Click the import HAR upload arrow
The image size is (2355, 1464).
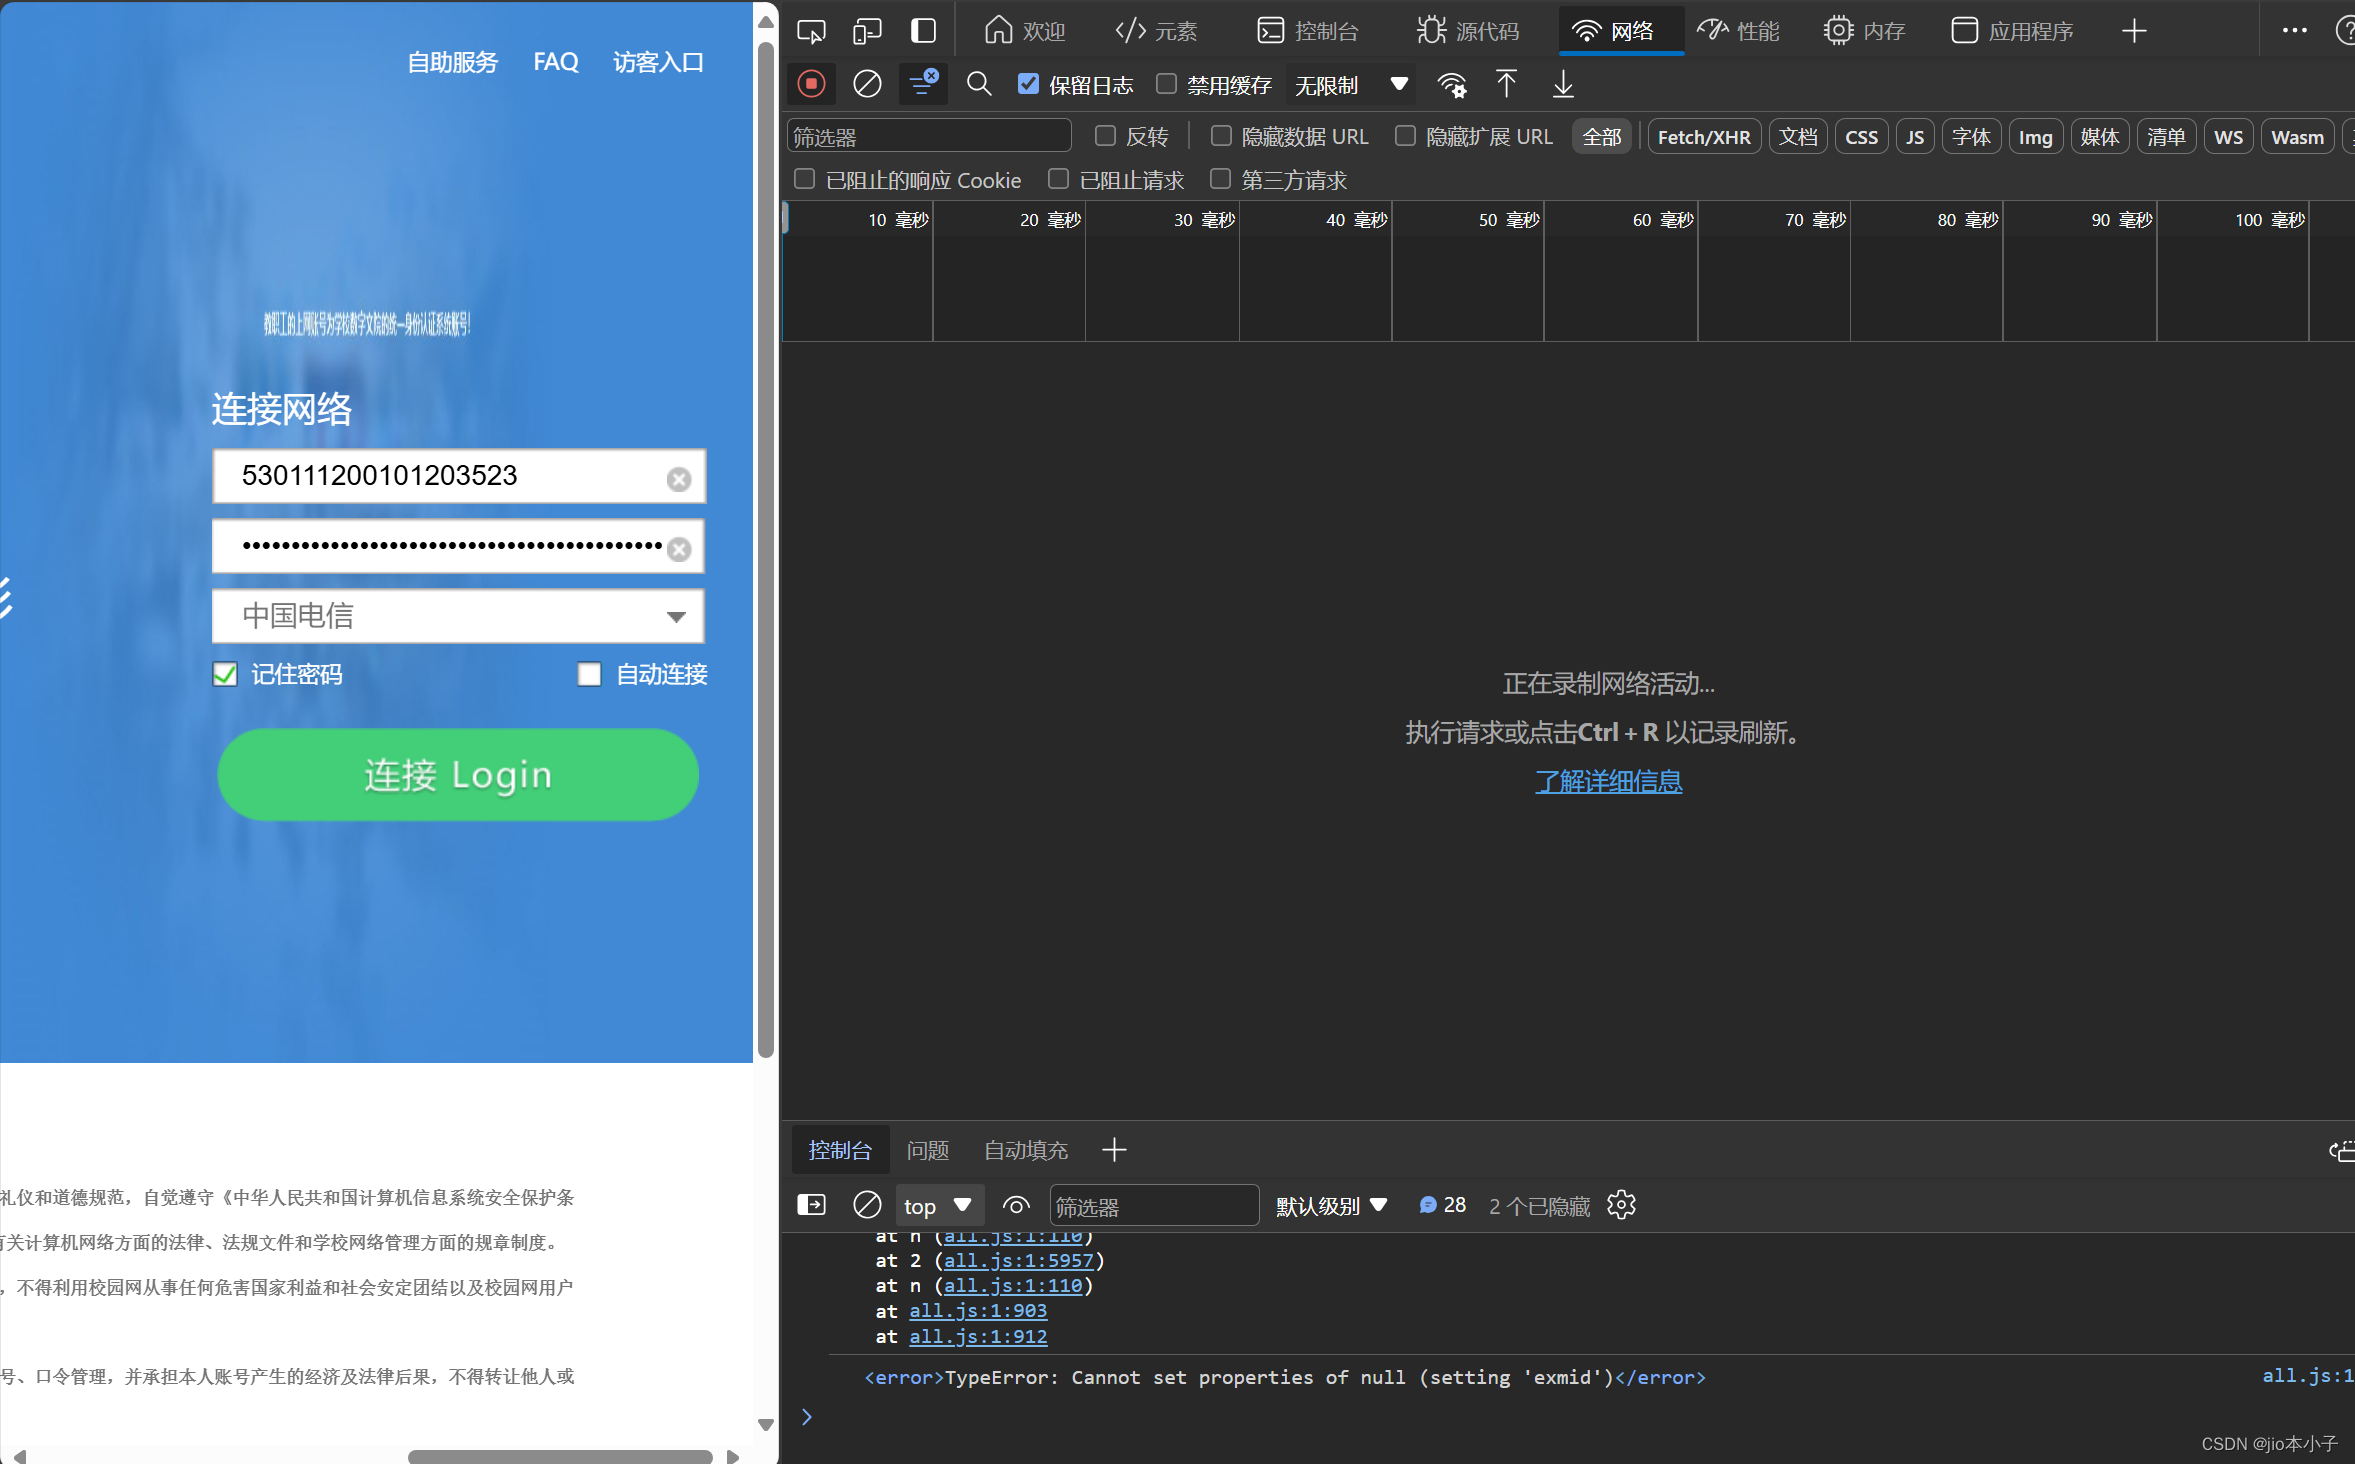[1506, 84]
